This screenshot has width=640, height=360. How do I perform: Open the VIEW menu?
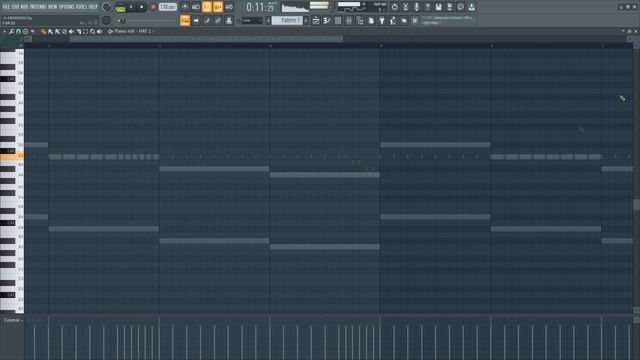tap(53, 7)
